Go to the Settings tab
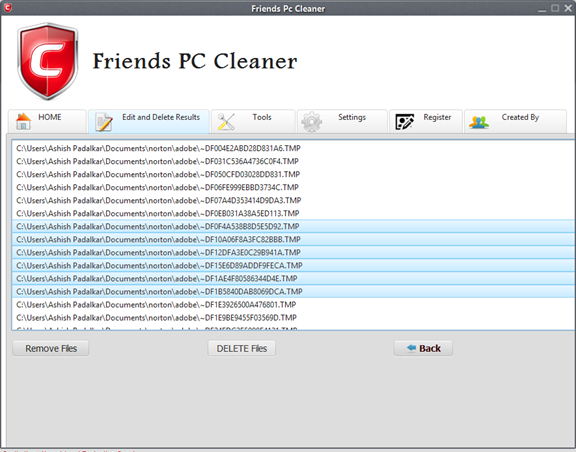Image resolution: width=576 pixels, height=452 pixels. (342, 121)
